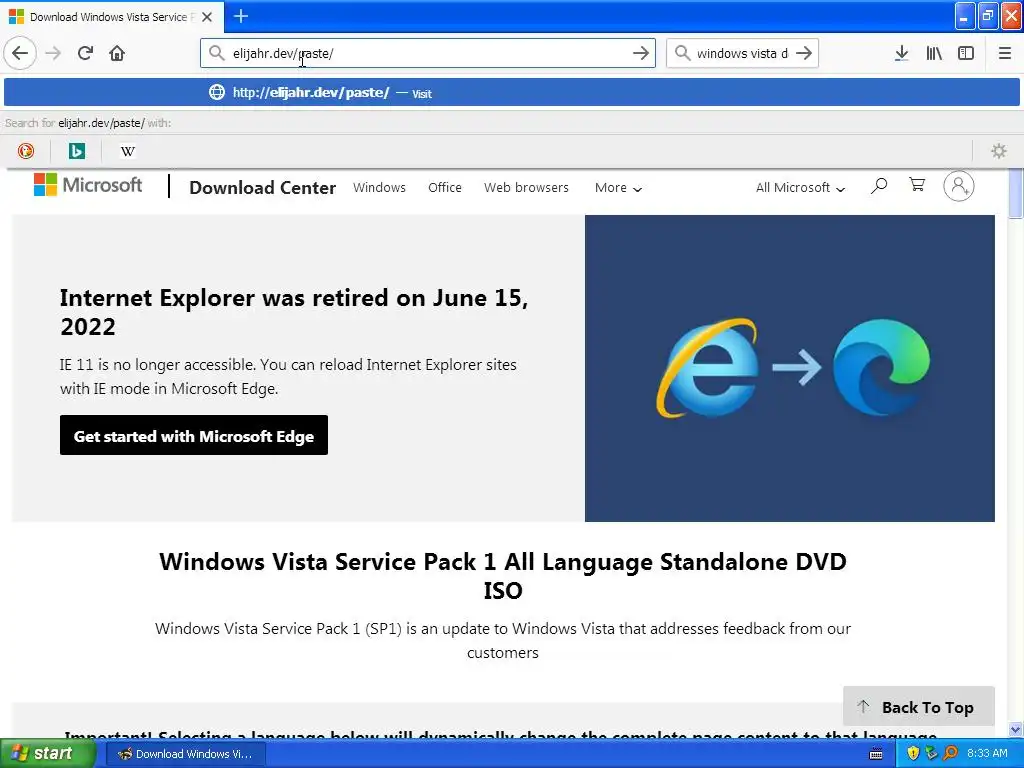Click Internet Explorer was retired heading
Image resolution: width=1024 pixels, height=768 pixels.
[x=294, y=312]
